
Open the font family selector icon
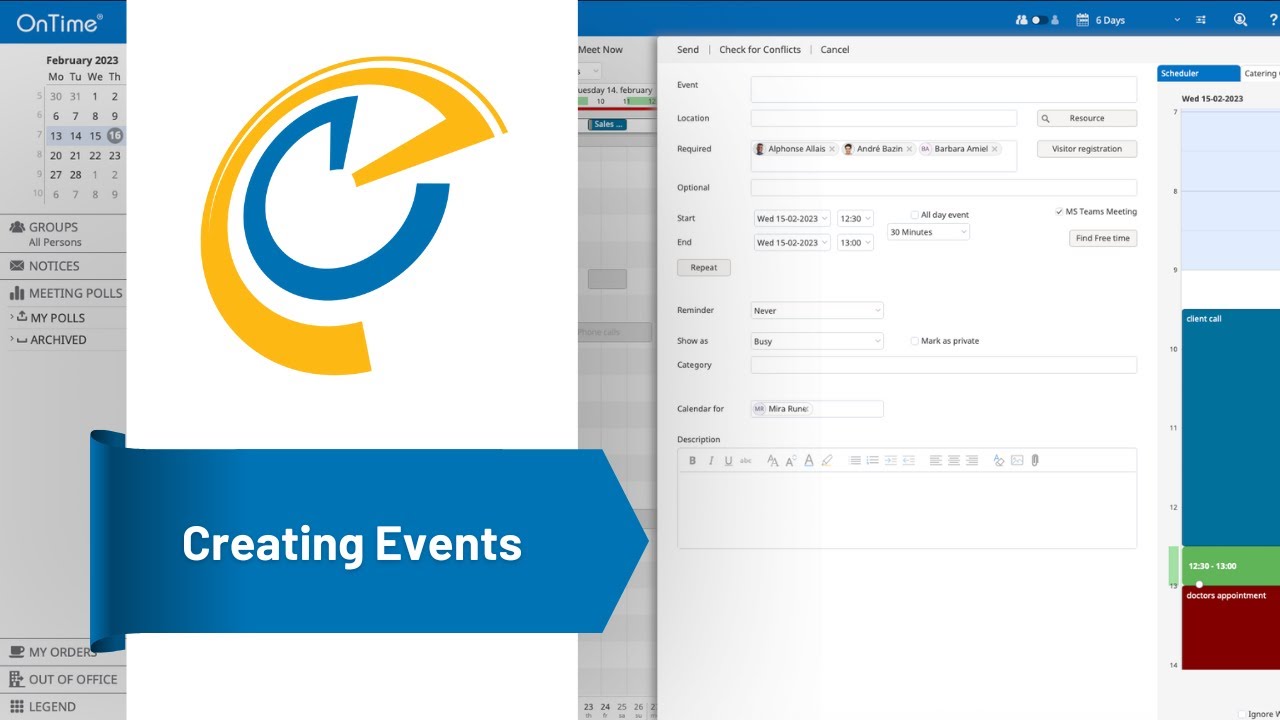(772, 461)
